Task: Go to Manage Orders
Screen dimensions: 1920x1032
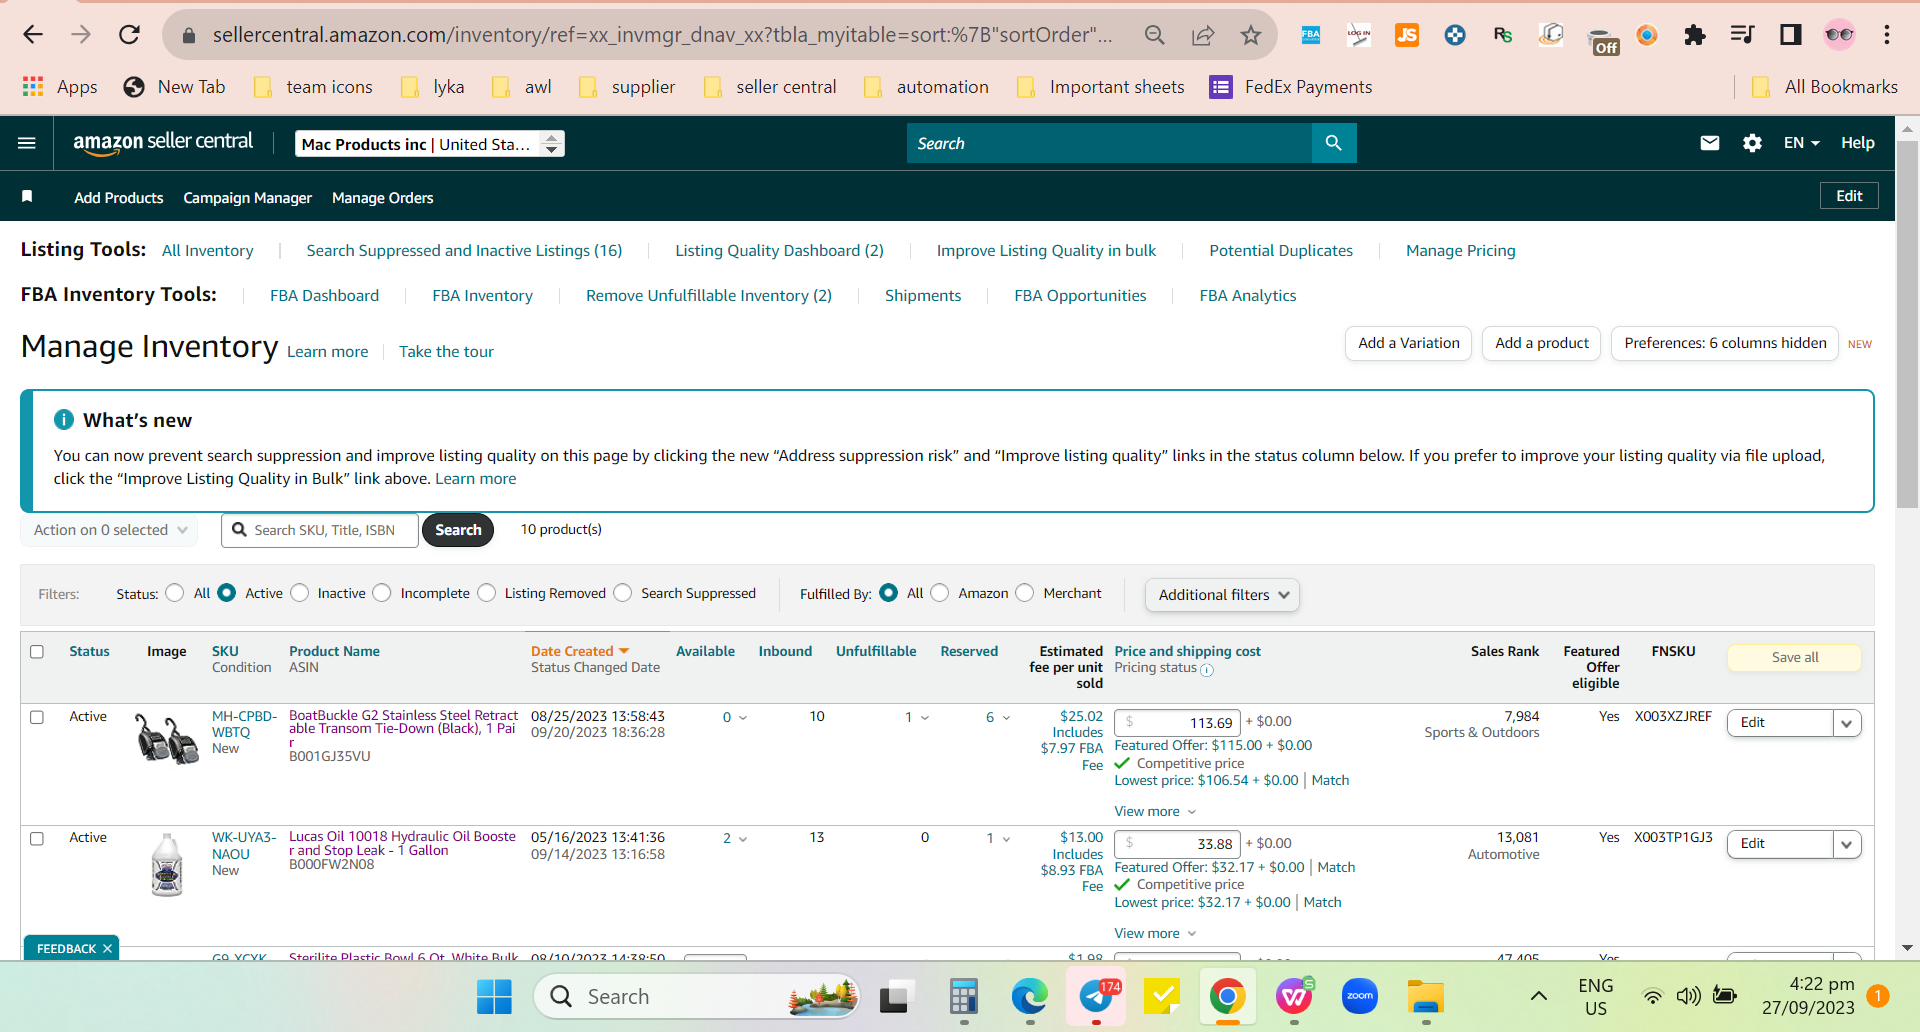Action: point(382,198)
